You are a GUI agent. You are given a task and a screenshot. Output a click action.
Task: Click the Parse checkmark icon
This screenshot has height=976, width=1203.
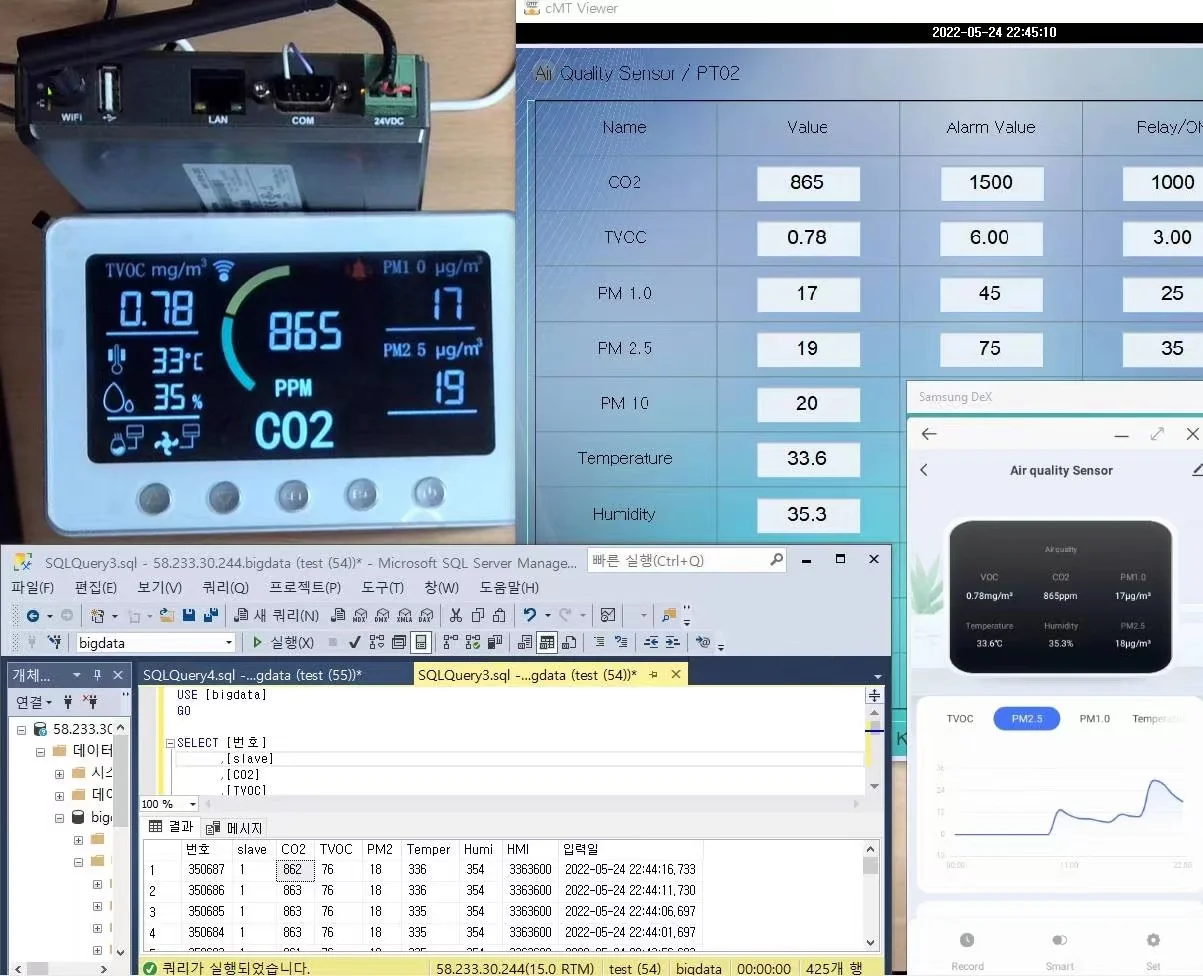click(353, 642)
